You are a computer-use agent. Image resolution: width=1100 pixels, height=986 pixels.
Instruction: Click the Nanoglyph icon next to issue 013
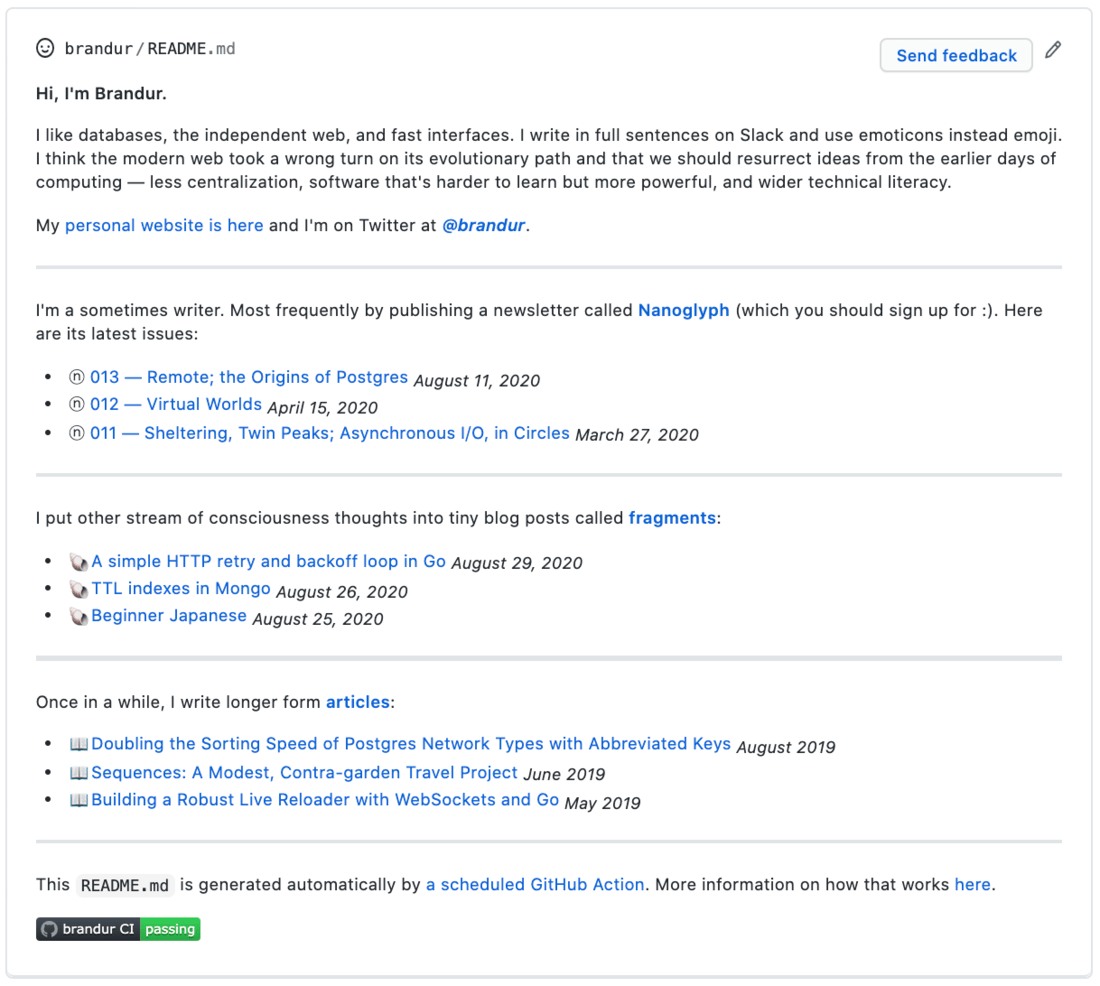point(76,377)
